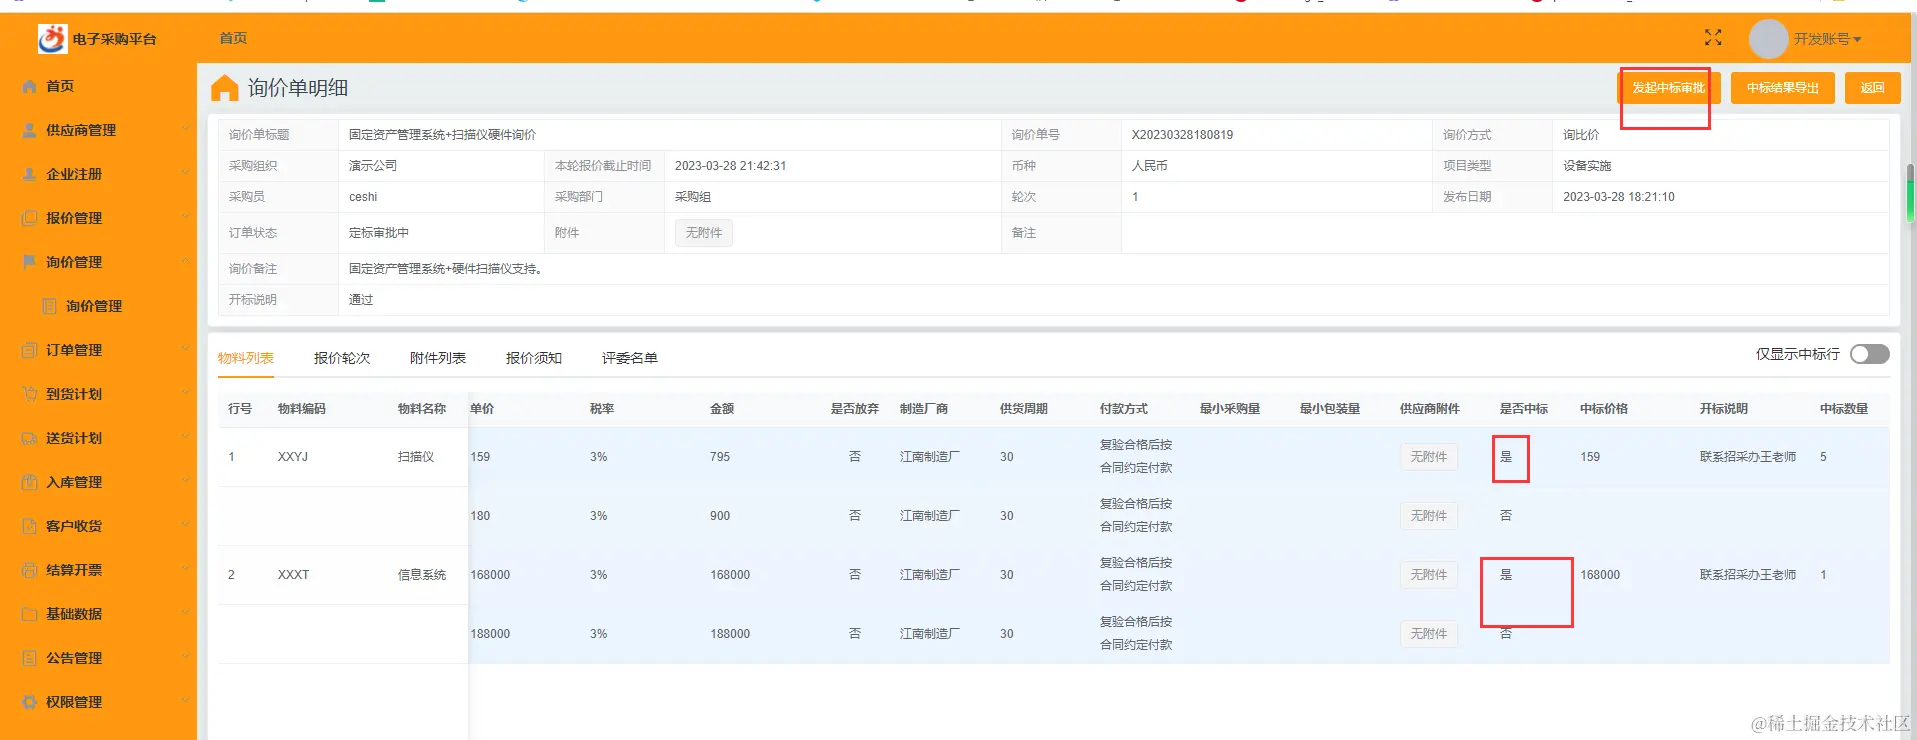Switch to the 报价须知 tab
The height and width of the screenshot is (740, 1917).
coord(534,358)
